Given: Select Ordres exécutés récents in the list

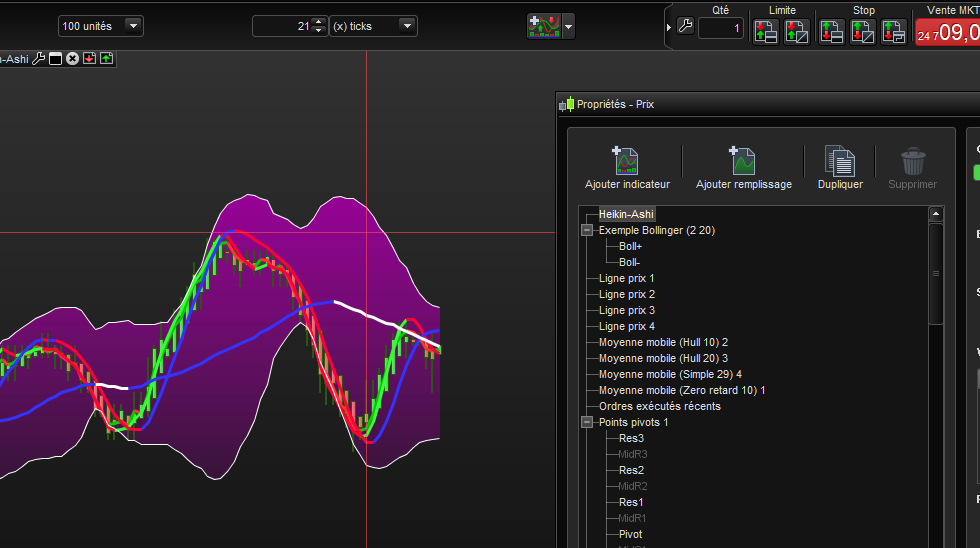Looking at the screenshot, I should pyautogui.click(x=659, y=406).
